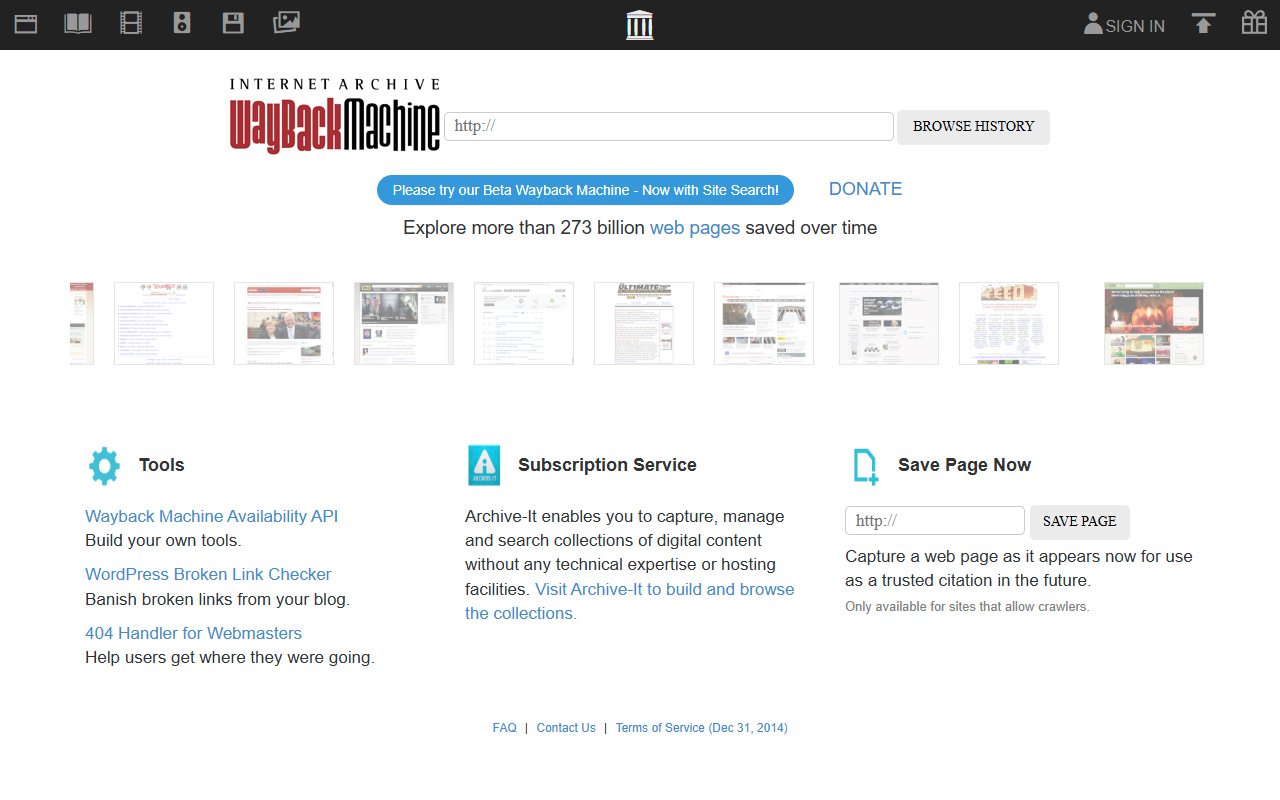This screenshot has width=1280, height=800.
Task: Open WordPress Broken Link Checker link
Action: 208,574
